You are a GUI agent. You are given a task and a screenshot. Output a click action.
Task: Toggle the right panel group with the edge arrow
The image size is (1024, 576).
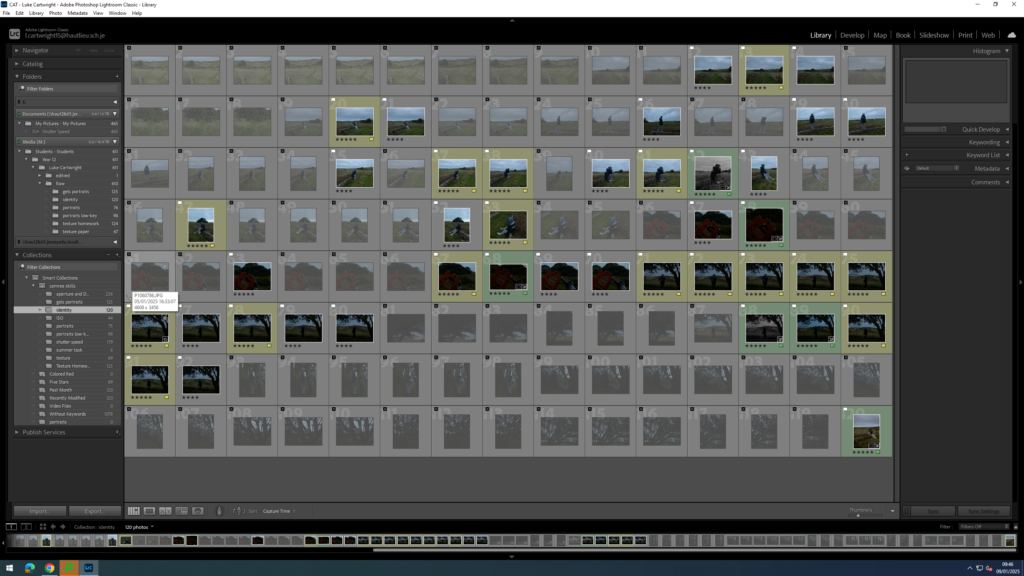[1021, 282]
